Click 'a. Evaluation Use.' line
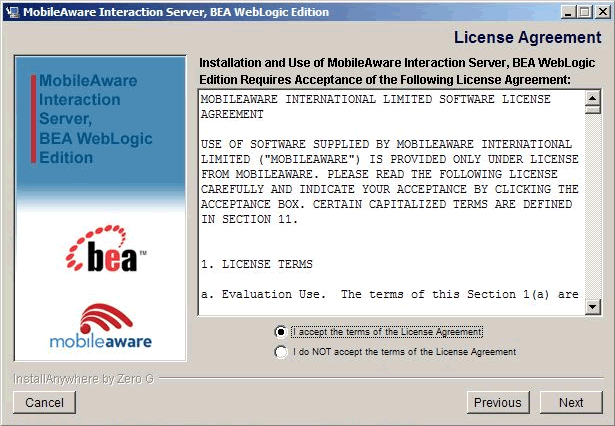The width and height of the screenshot is (615, 426). [x=389, y=295]
